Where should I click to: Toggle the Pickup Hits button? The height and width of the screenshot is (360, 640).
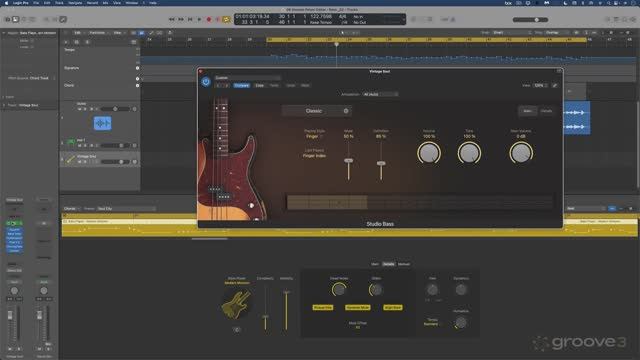(x=322, y=307)
